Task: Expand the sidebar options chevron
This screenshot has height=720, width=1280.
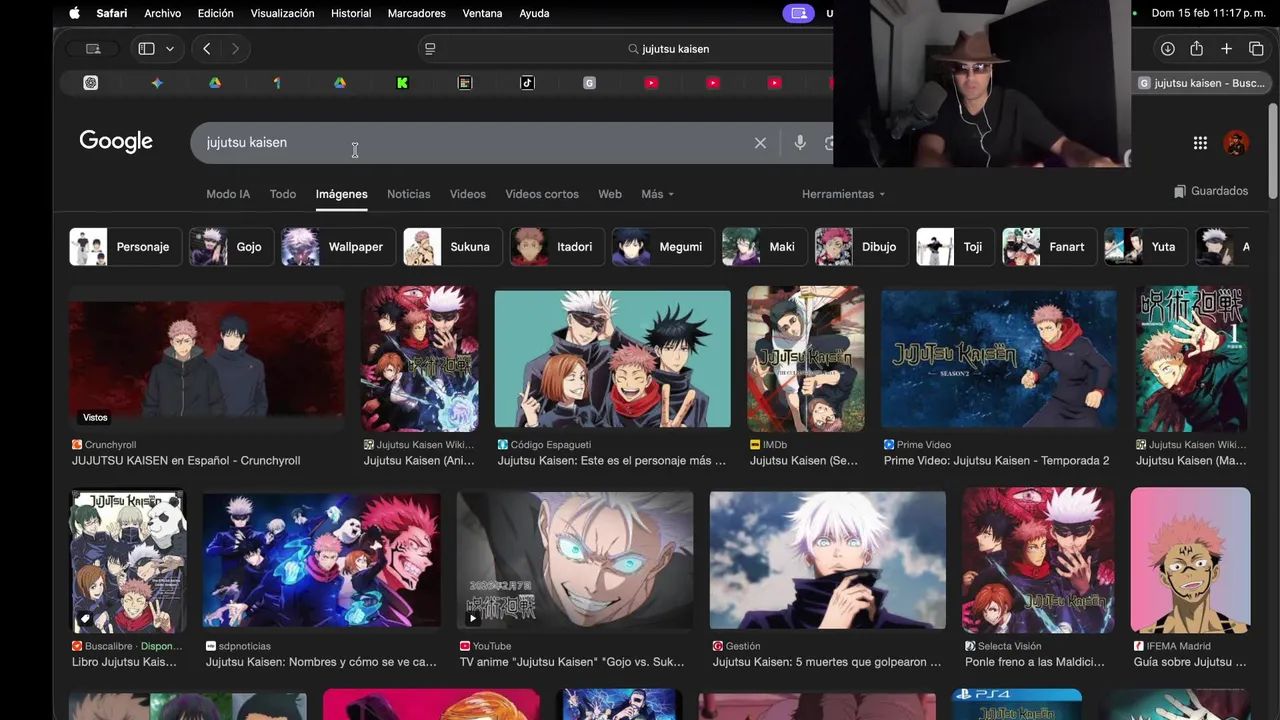Action: point(170,48)
